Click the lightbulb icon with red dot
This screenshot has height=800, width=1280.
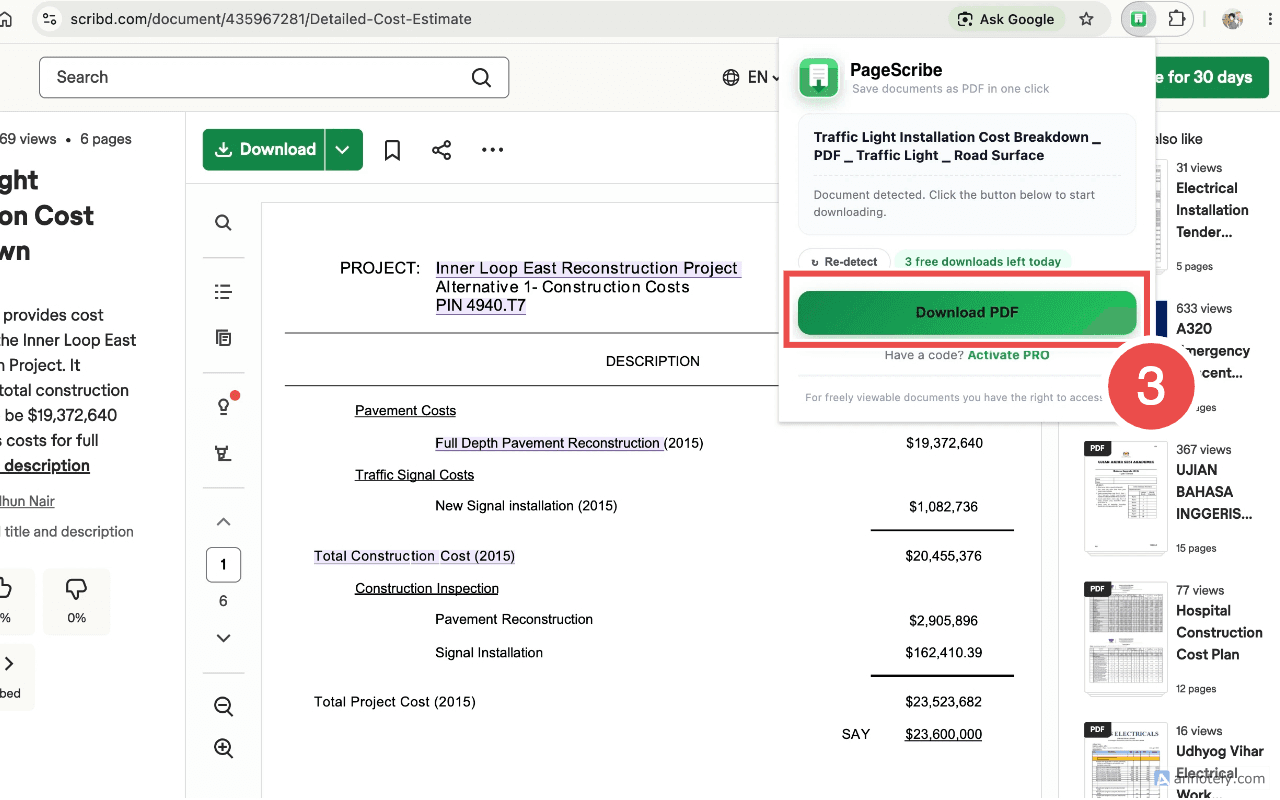[x=224, y=406]
